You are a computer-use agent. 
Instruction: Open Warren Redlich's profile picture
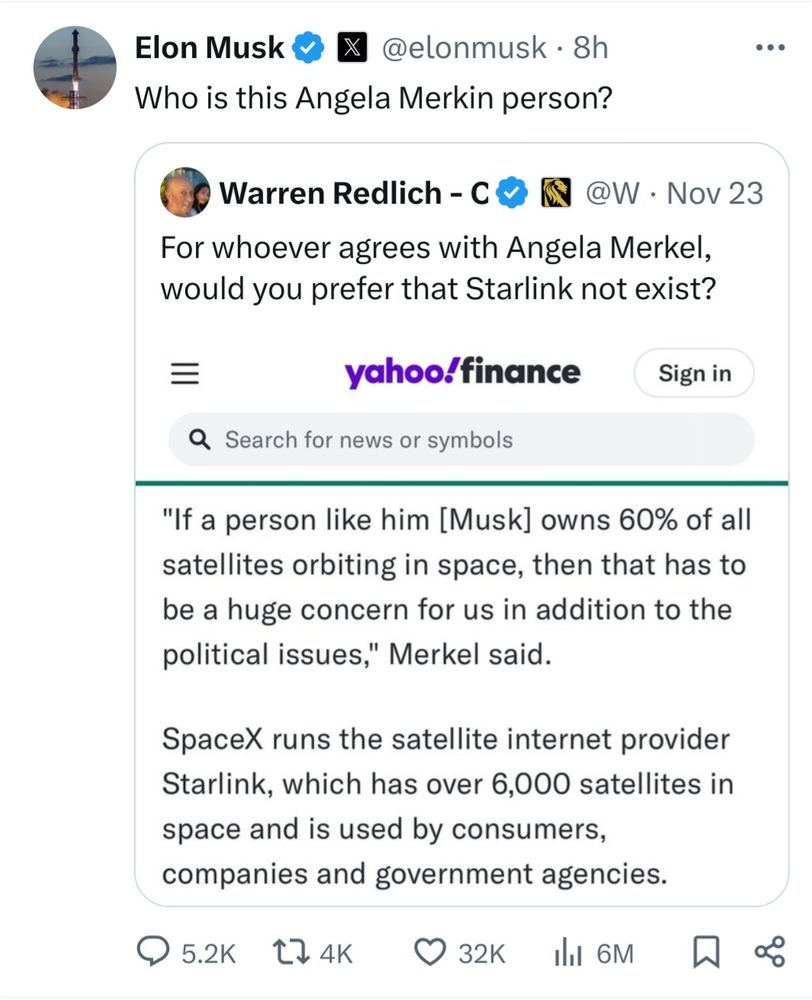tap(185, 193)
